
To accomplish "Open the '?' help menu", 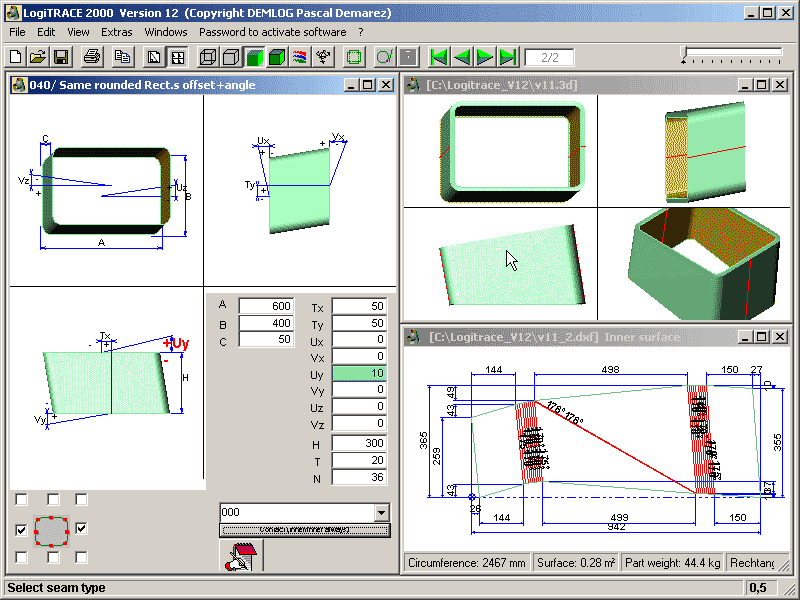I will click(x=361, y=32).
